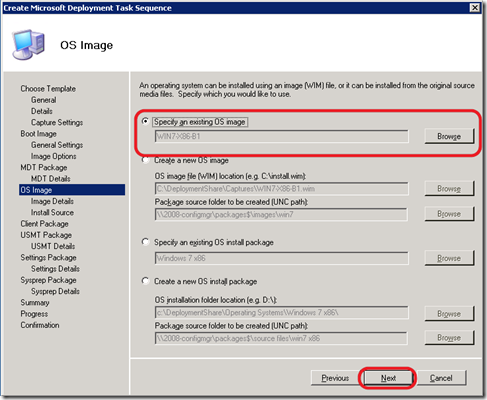Image resolution: width=487 pixels, height=400 pixels.
Task: Select the Boot Image step in sidebar
Action: pos(38,134)
